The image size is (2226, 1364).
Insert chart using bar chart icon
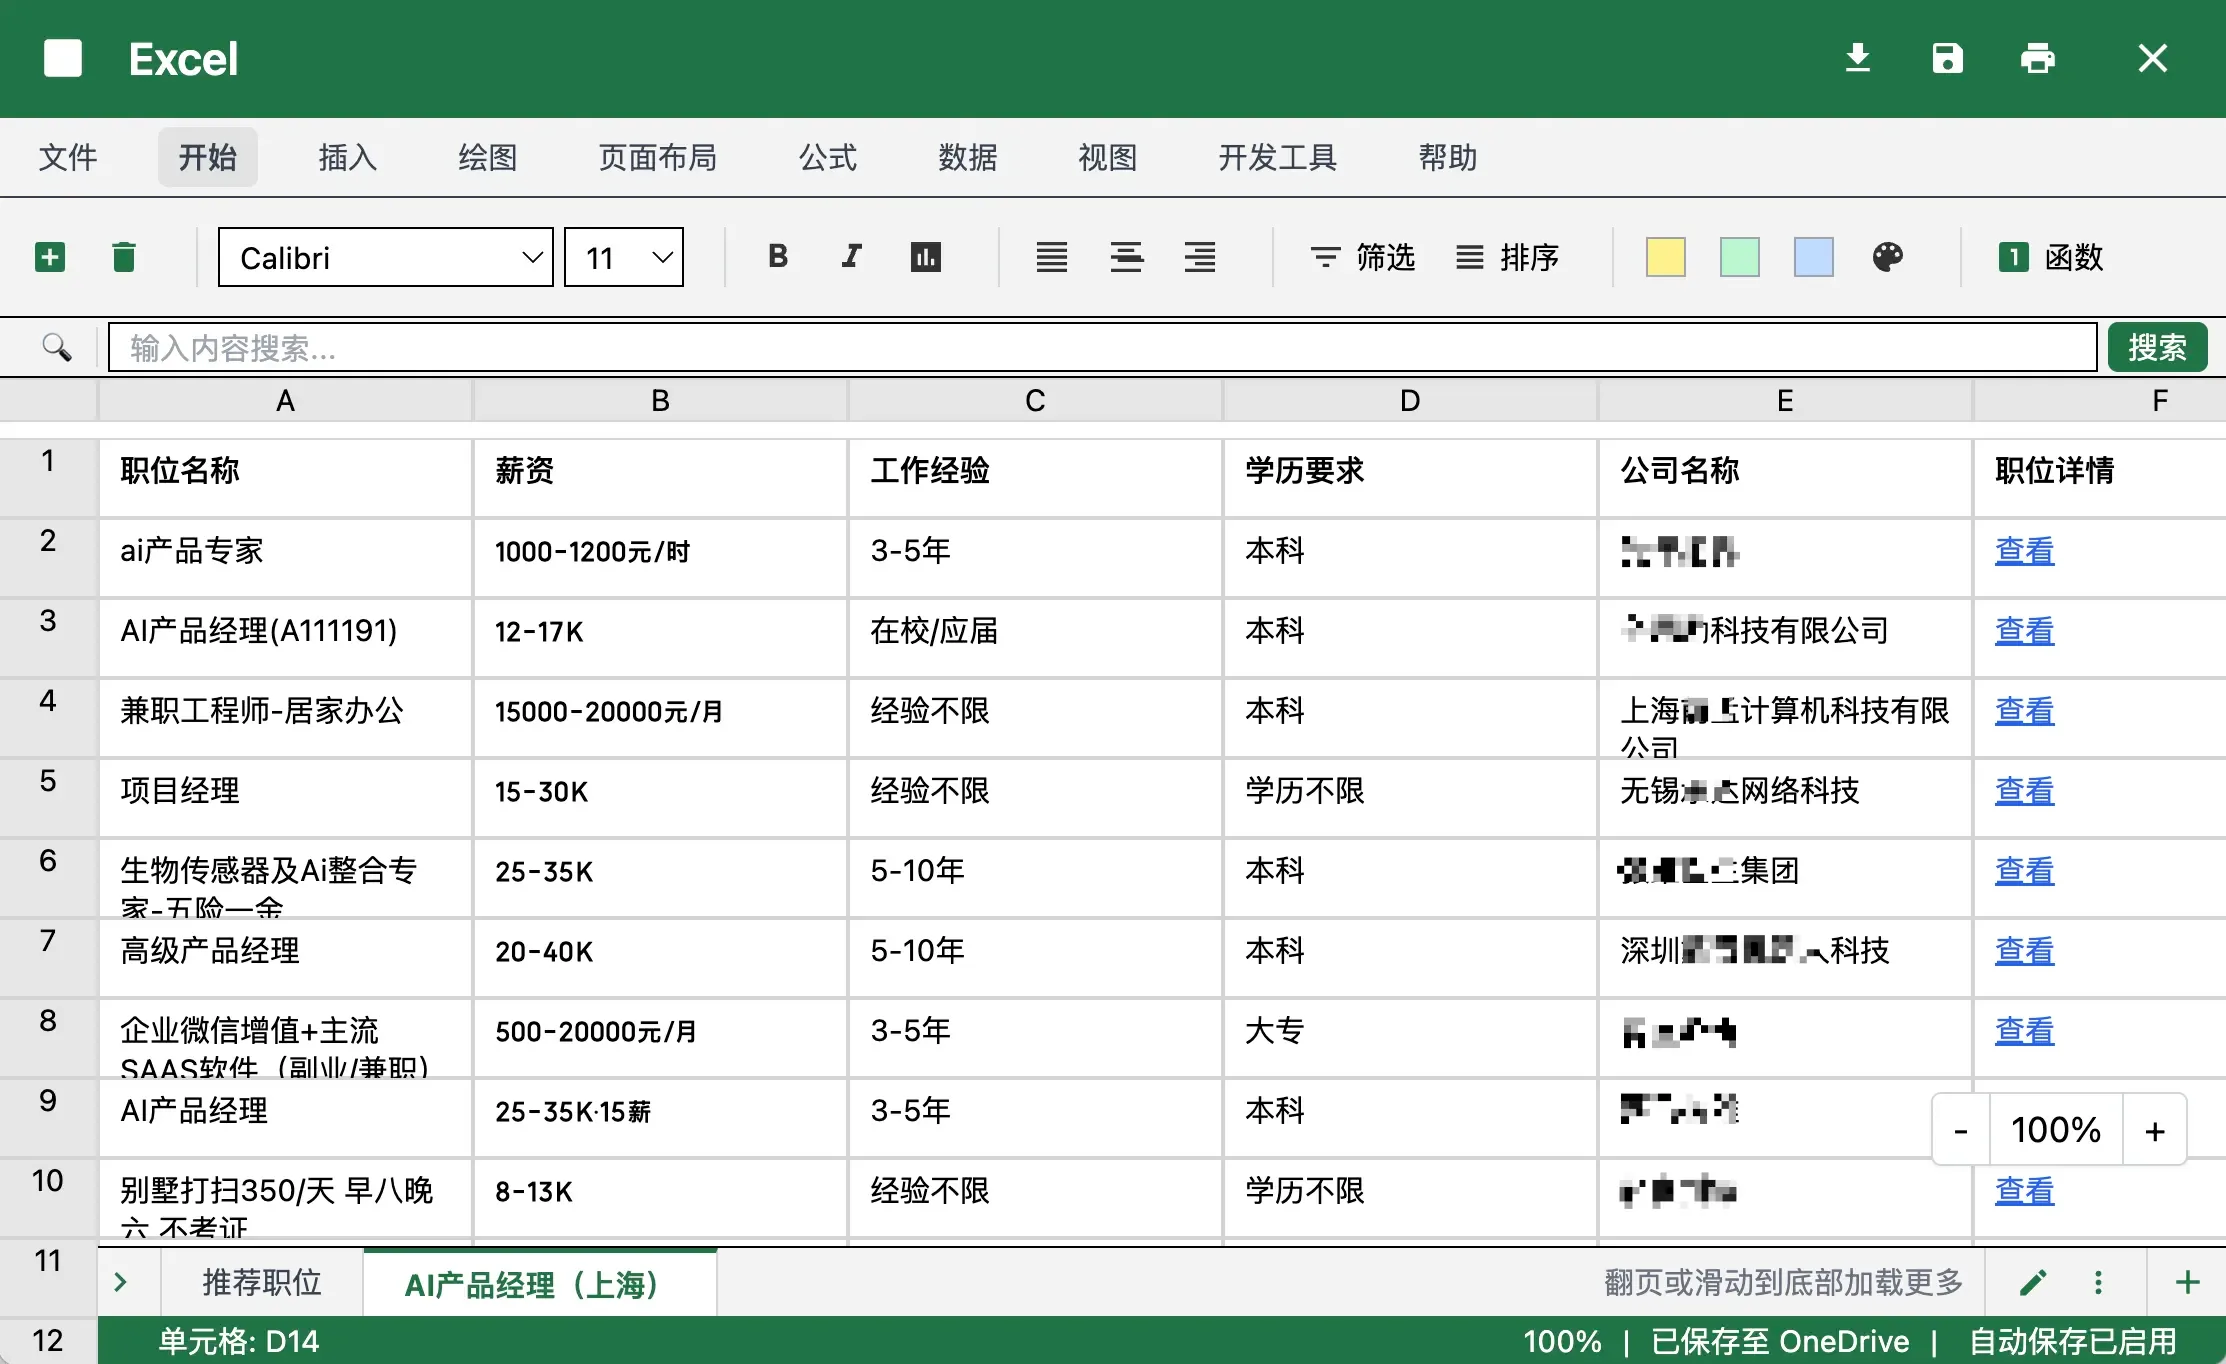pyautogui.click(x=925, y=257)
